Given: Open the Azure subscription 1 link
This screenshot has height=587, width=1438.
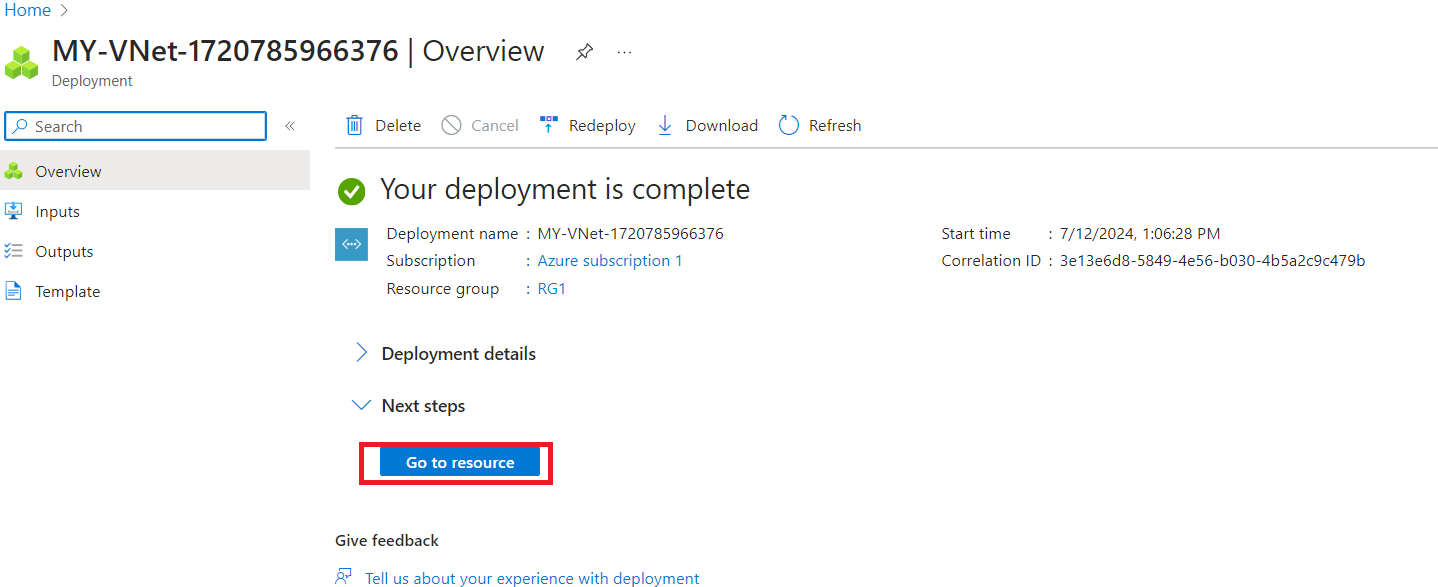Looking at the screenshot, I should pyautogui.click(x=610, y=261).
